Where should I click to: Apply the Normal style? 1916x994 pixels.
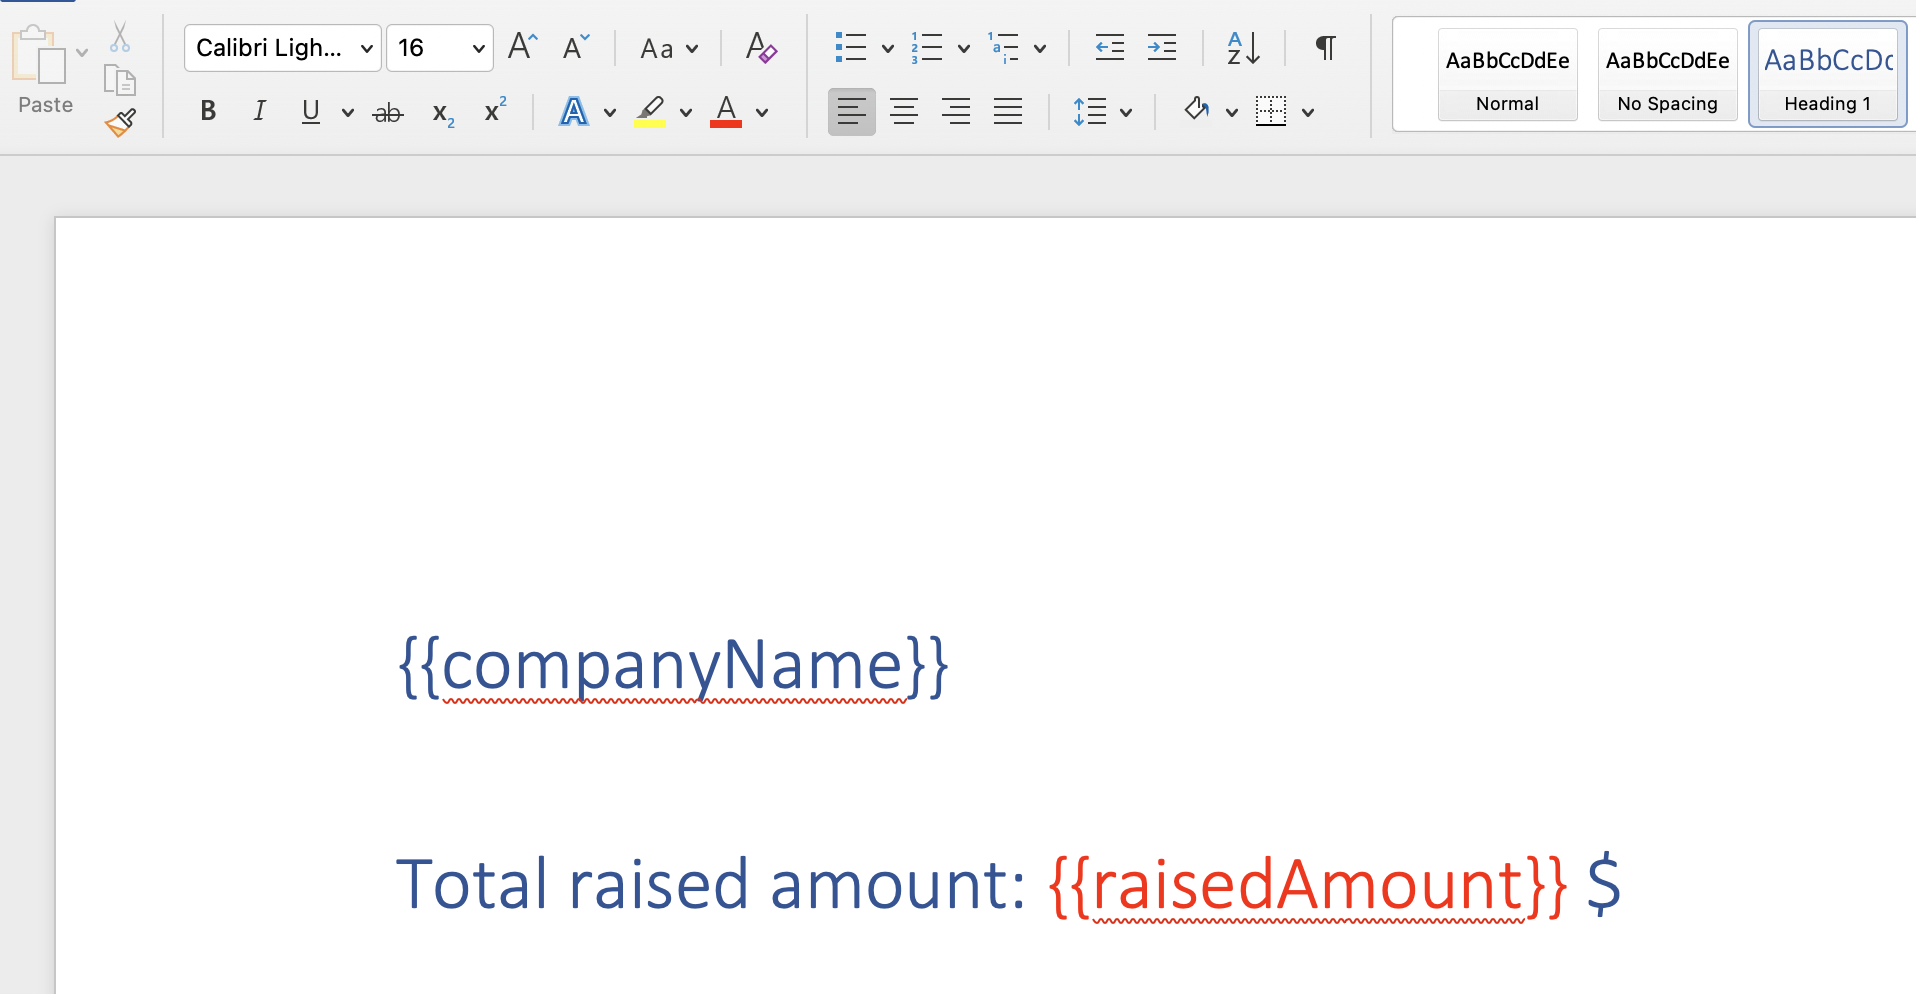click(1507, 75)
